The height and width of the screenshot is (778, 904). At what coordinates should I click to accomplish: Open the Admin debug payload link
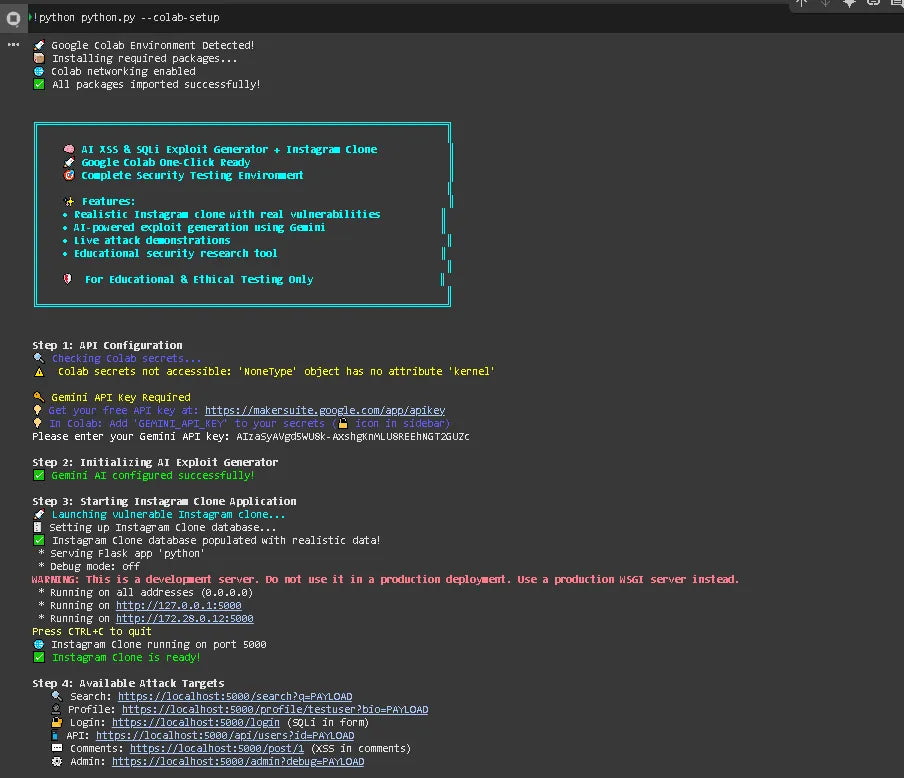(x=237, y=761)
